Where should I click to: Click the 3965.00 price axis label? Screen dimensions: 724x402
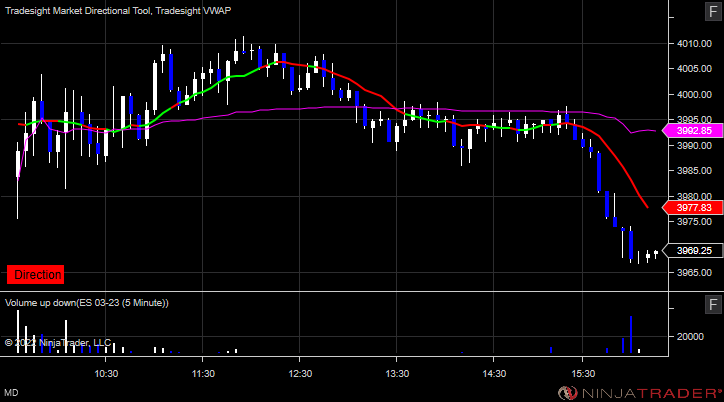[694, 272]
